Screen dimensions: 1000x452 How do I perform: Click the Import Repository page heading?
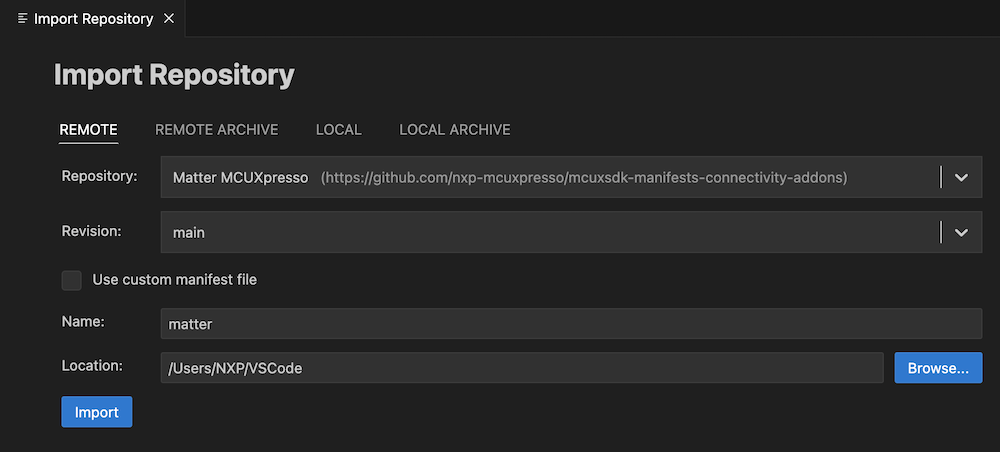174,75
